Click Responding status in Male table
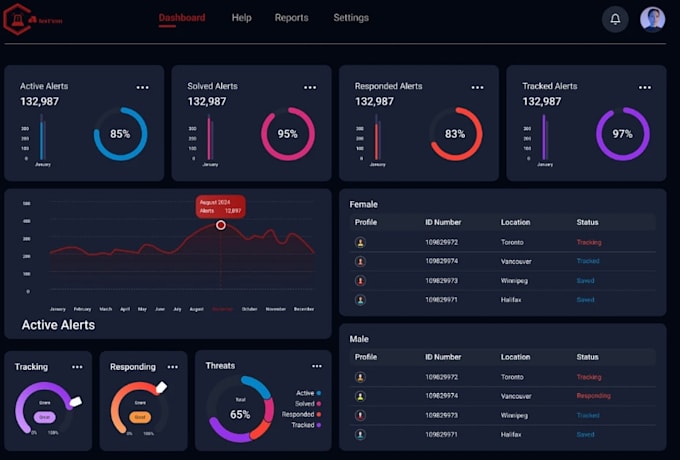 coord(593,396)
